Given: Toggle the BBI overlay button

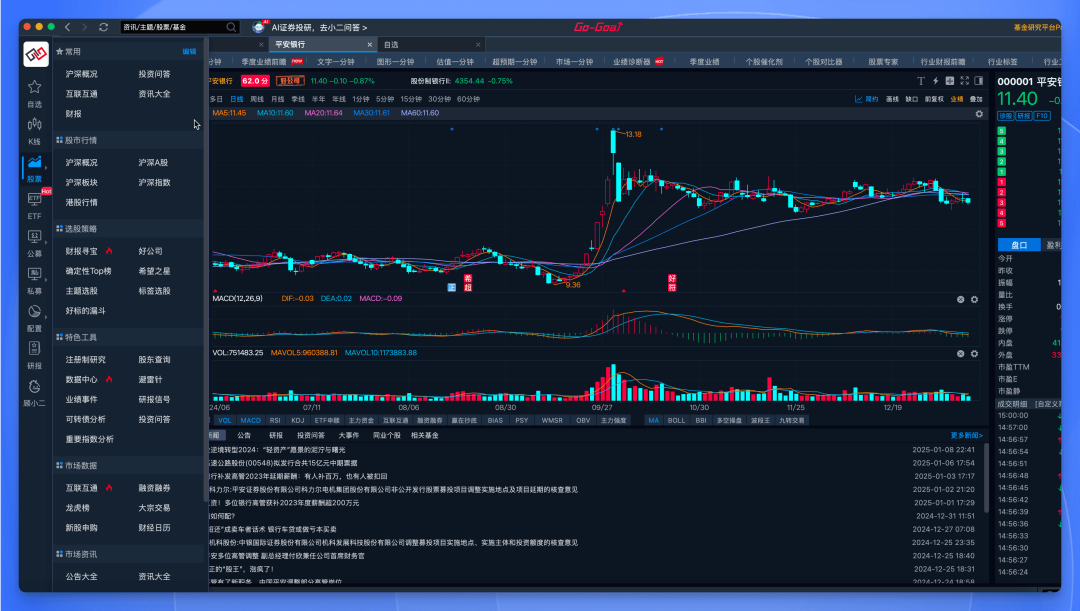Looking at the screenshot, I should [x=700, y=420].
